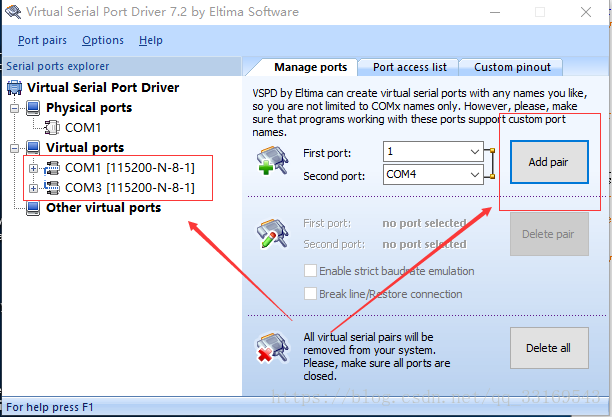Select the Physical ports tree label

89,108
